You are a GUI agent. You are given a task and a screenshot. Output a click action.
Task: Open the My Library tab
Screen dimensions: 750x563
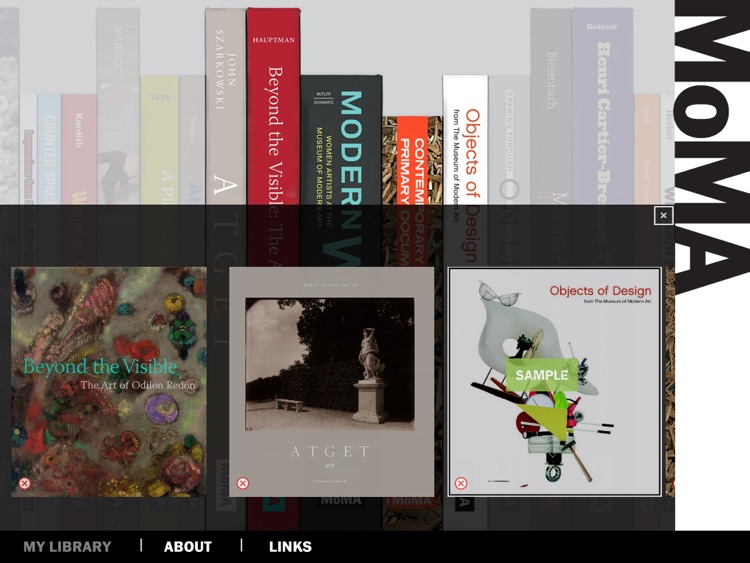pyautogui.click(x=67, y=546)
